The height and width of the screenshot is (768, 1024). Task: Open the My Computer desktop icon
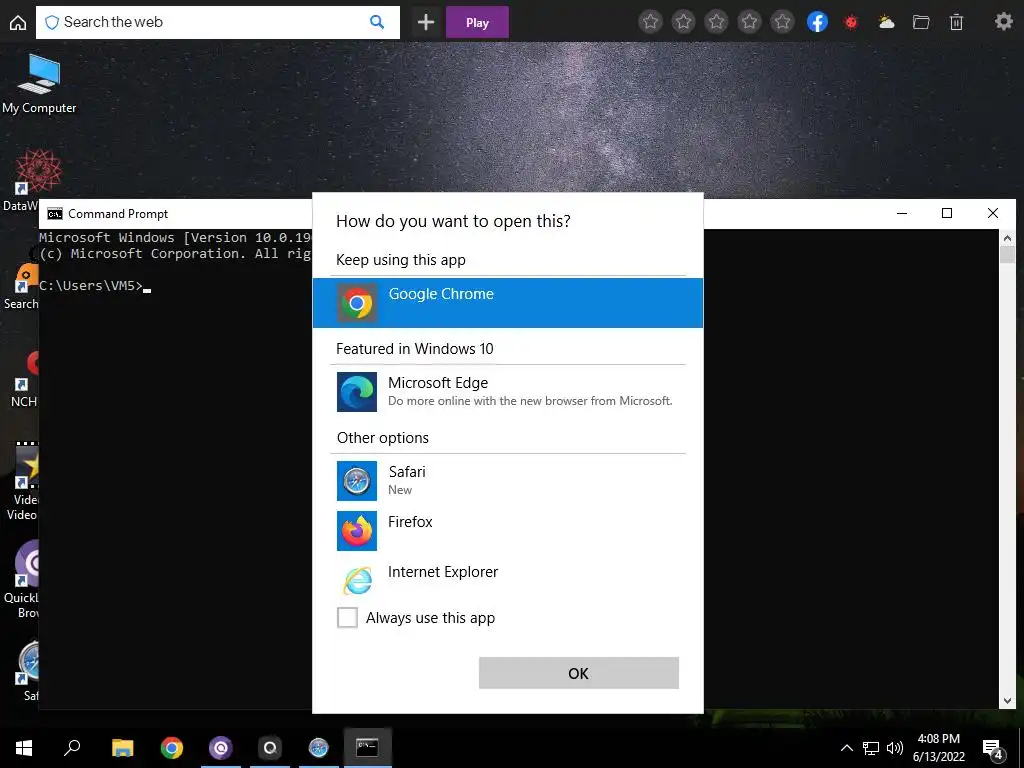[39, 84]
